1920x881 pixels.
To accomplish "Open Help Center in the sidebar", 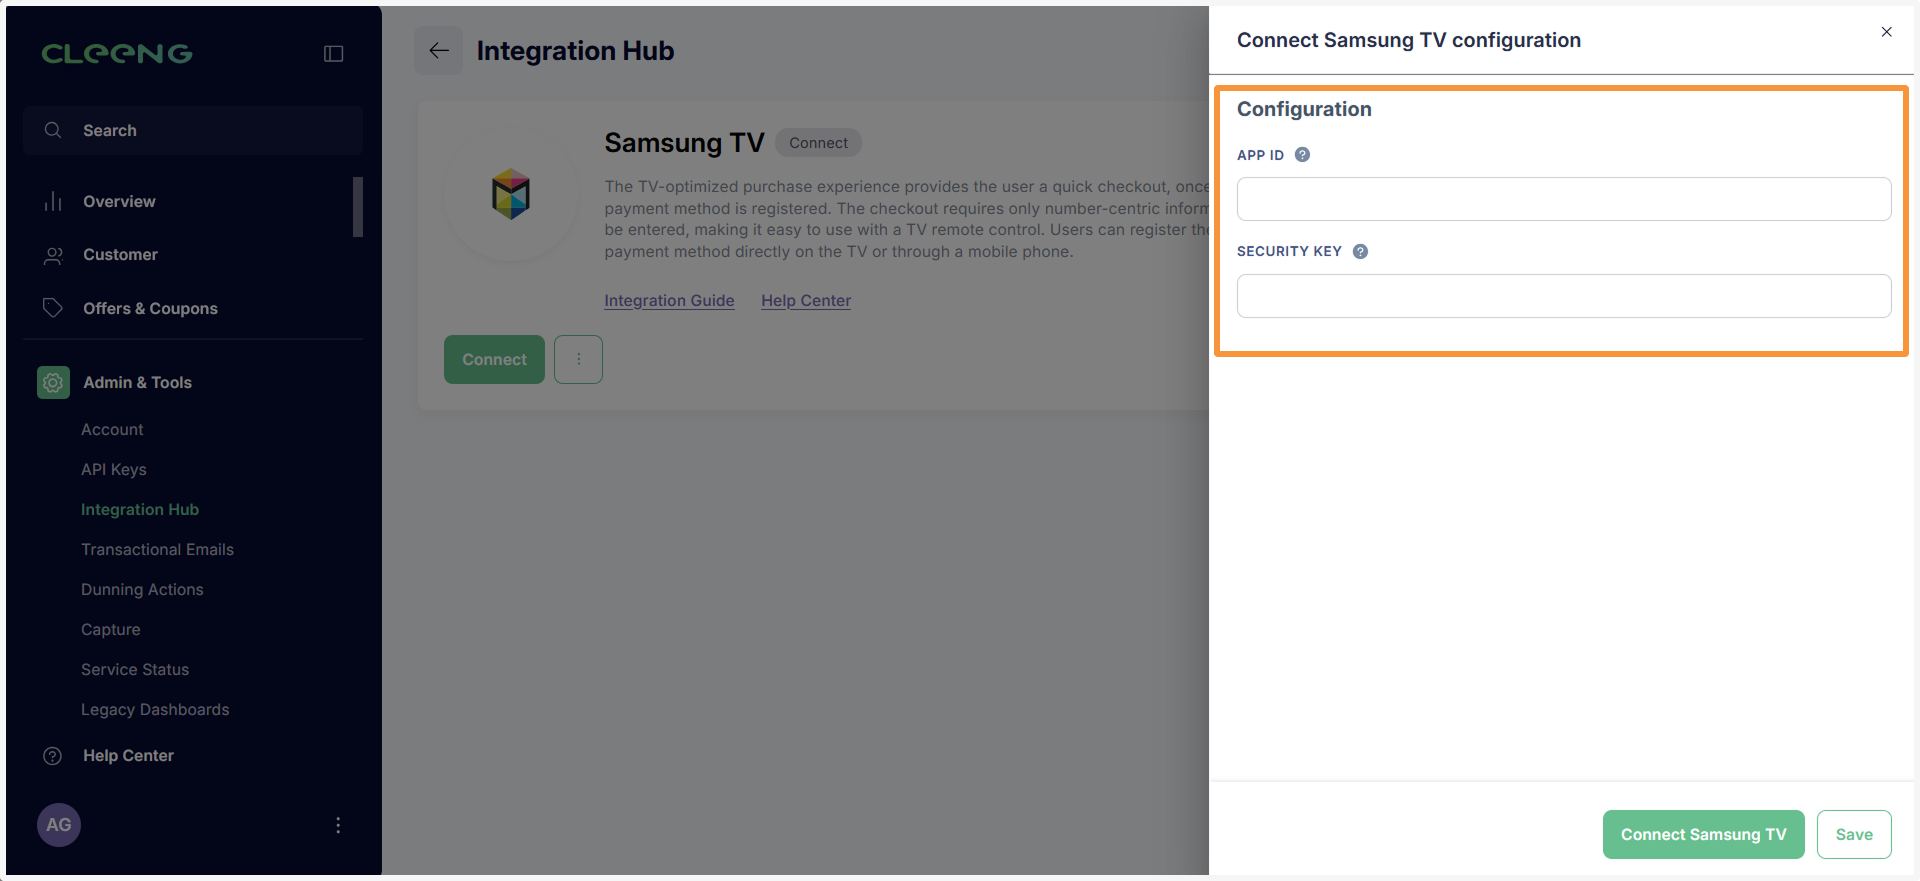I will click(128, 756).
